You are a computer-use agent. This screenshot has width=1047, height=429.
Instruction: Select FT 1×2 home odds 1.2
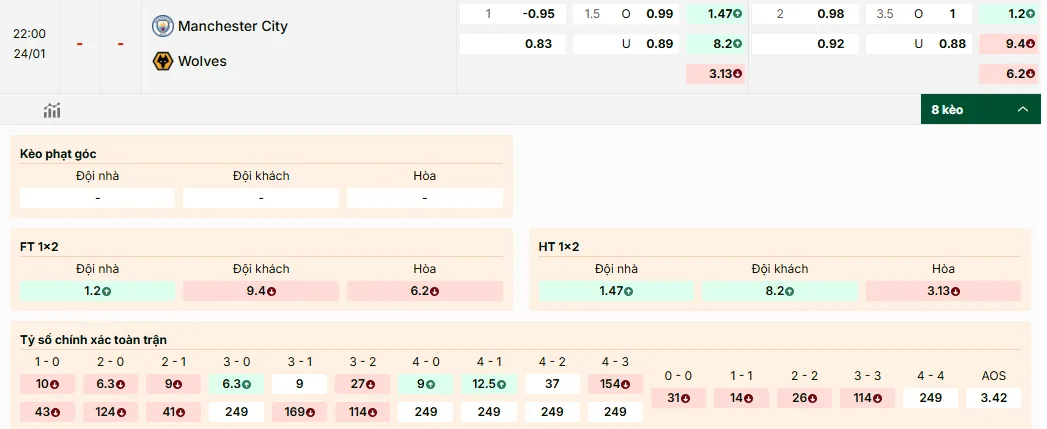(x=97, y=291)
